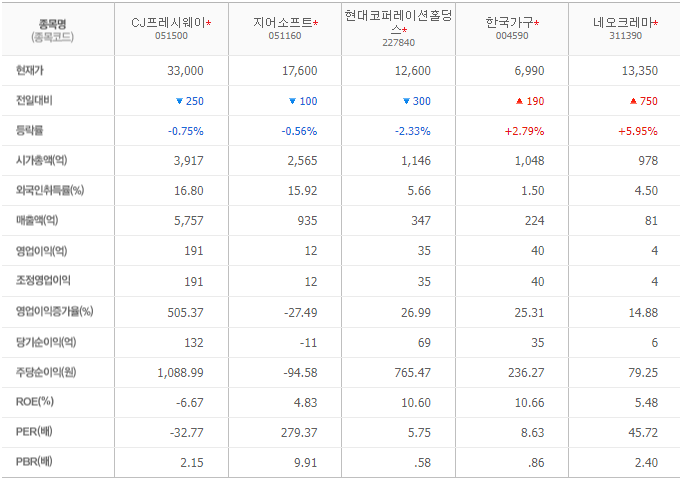Click EPS value 1,088.99
Viewport: 680px width, 479px height.
(180, 373)
